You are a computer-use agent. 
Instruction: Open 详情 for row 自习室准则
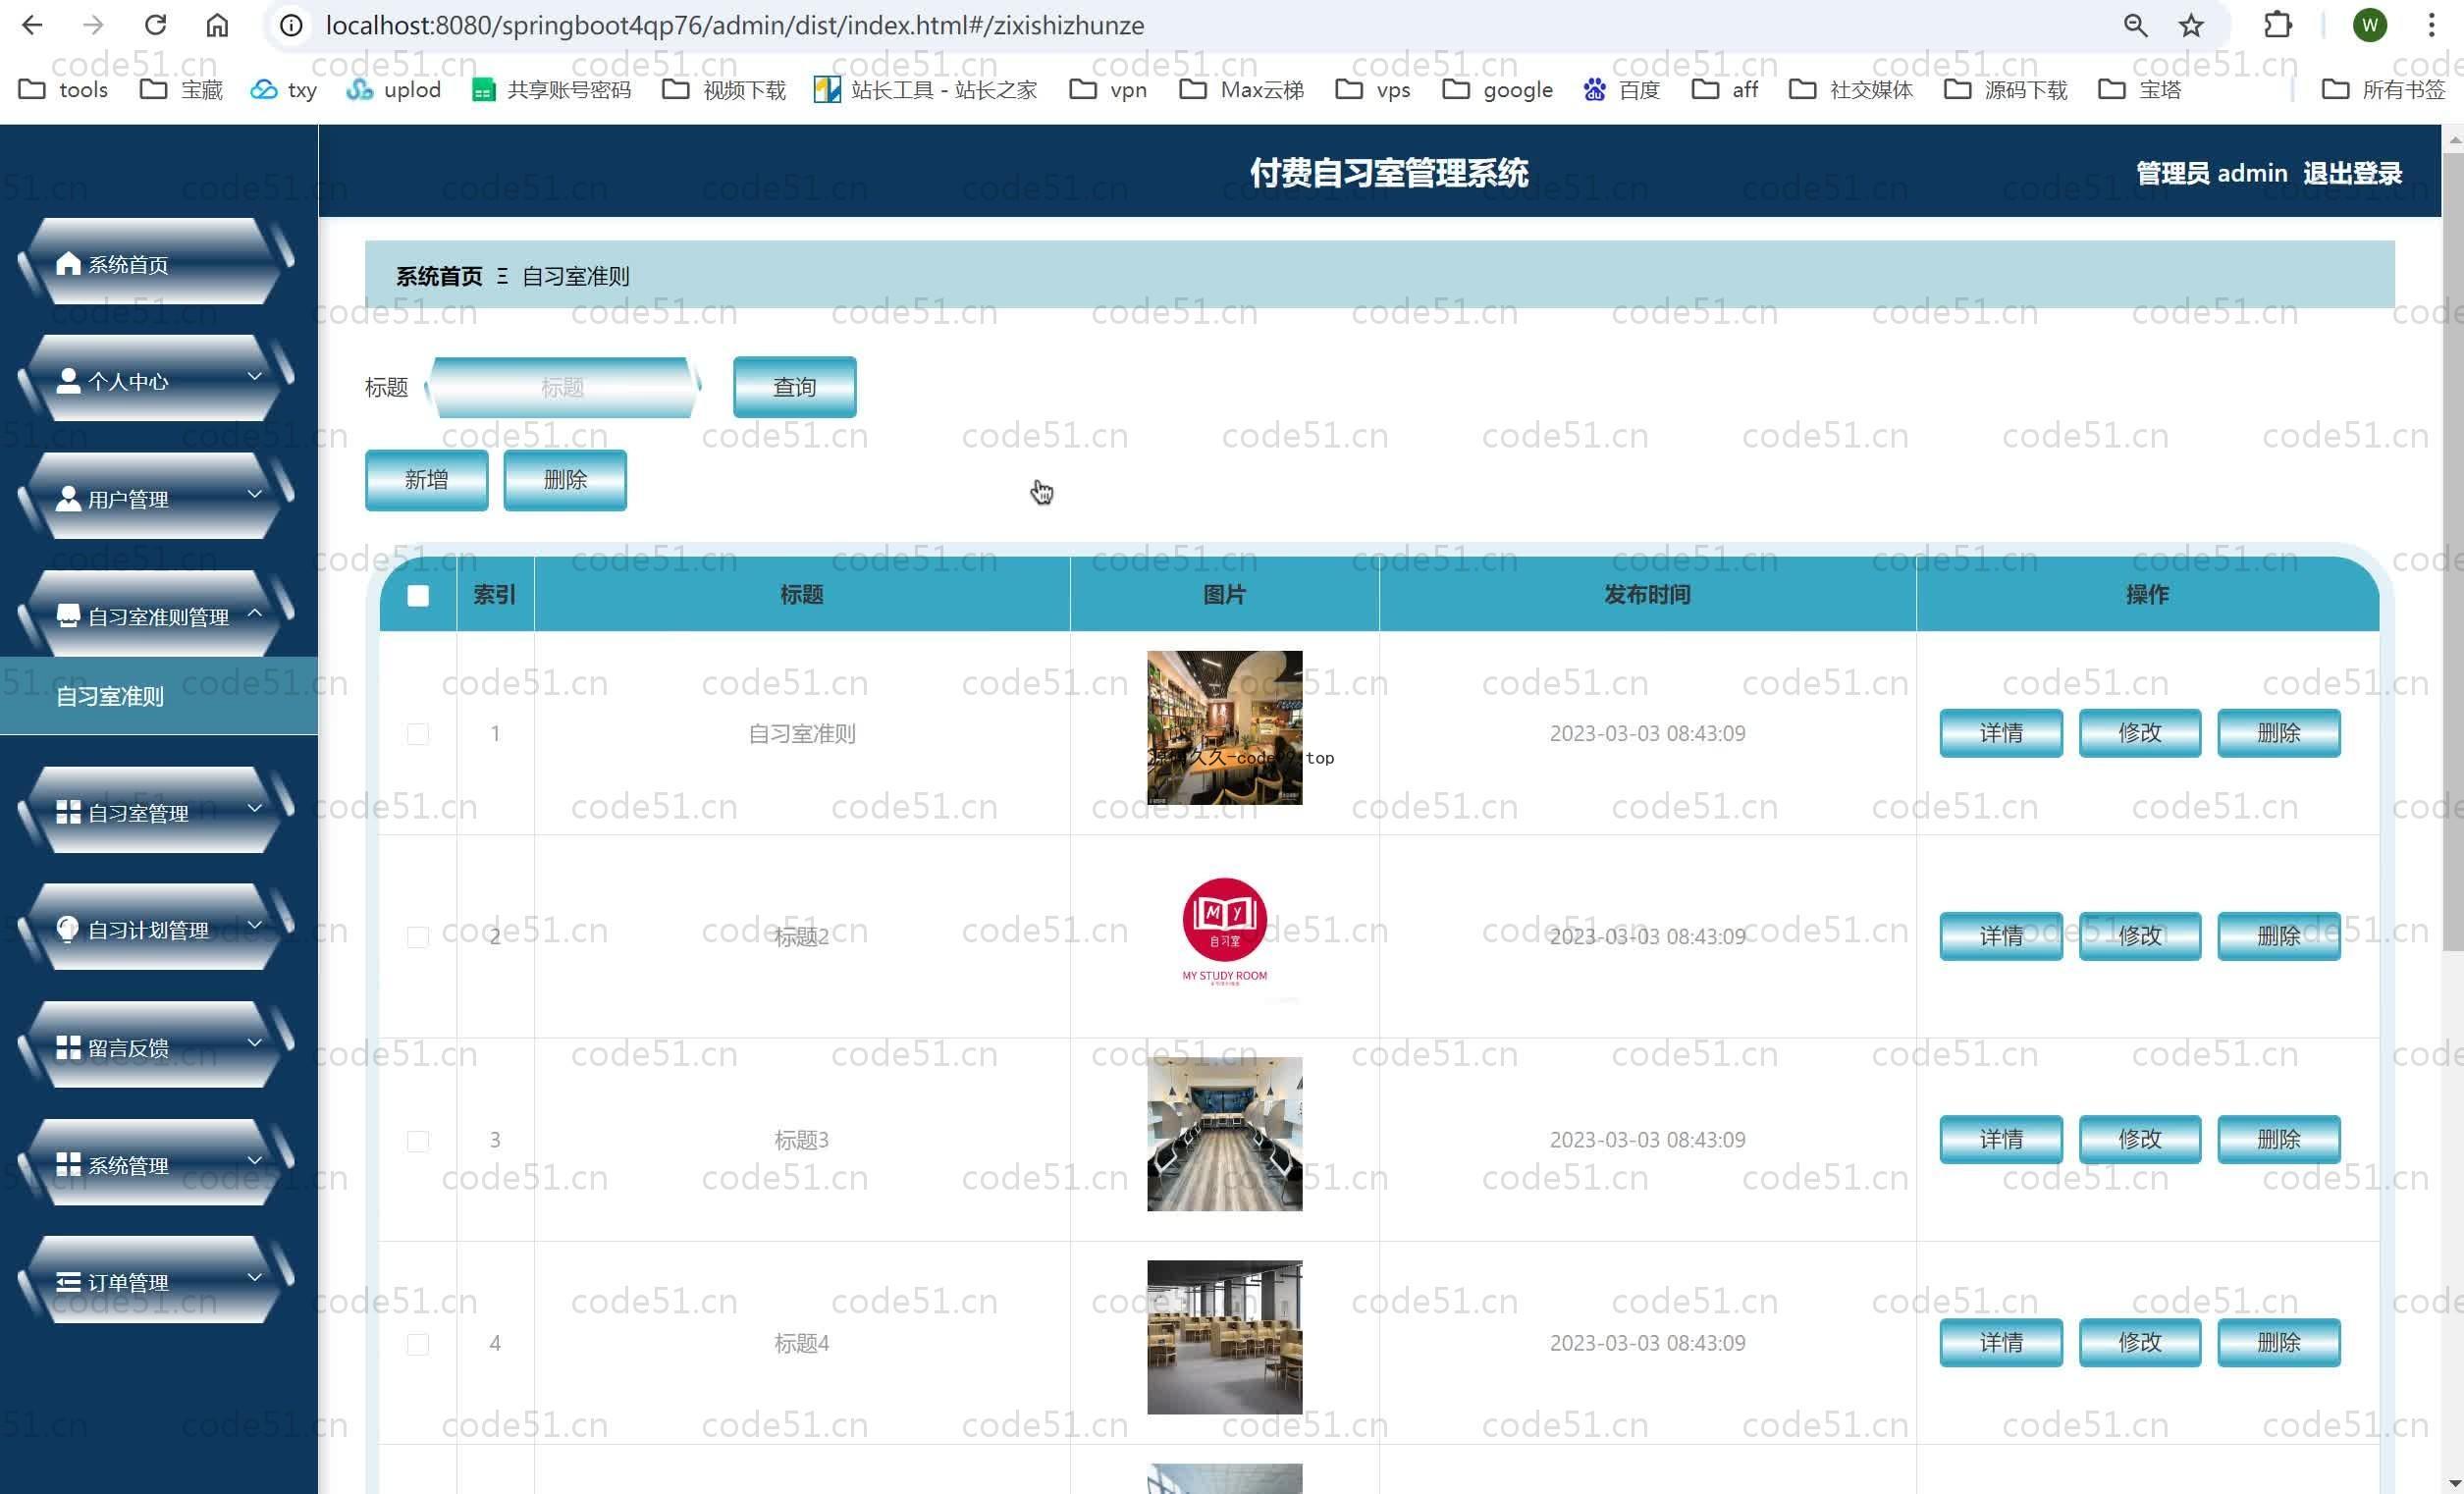(x=2001, y=733)
